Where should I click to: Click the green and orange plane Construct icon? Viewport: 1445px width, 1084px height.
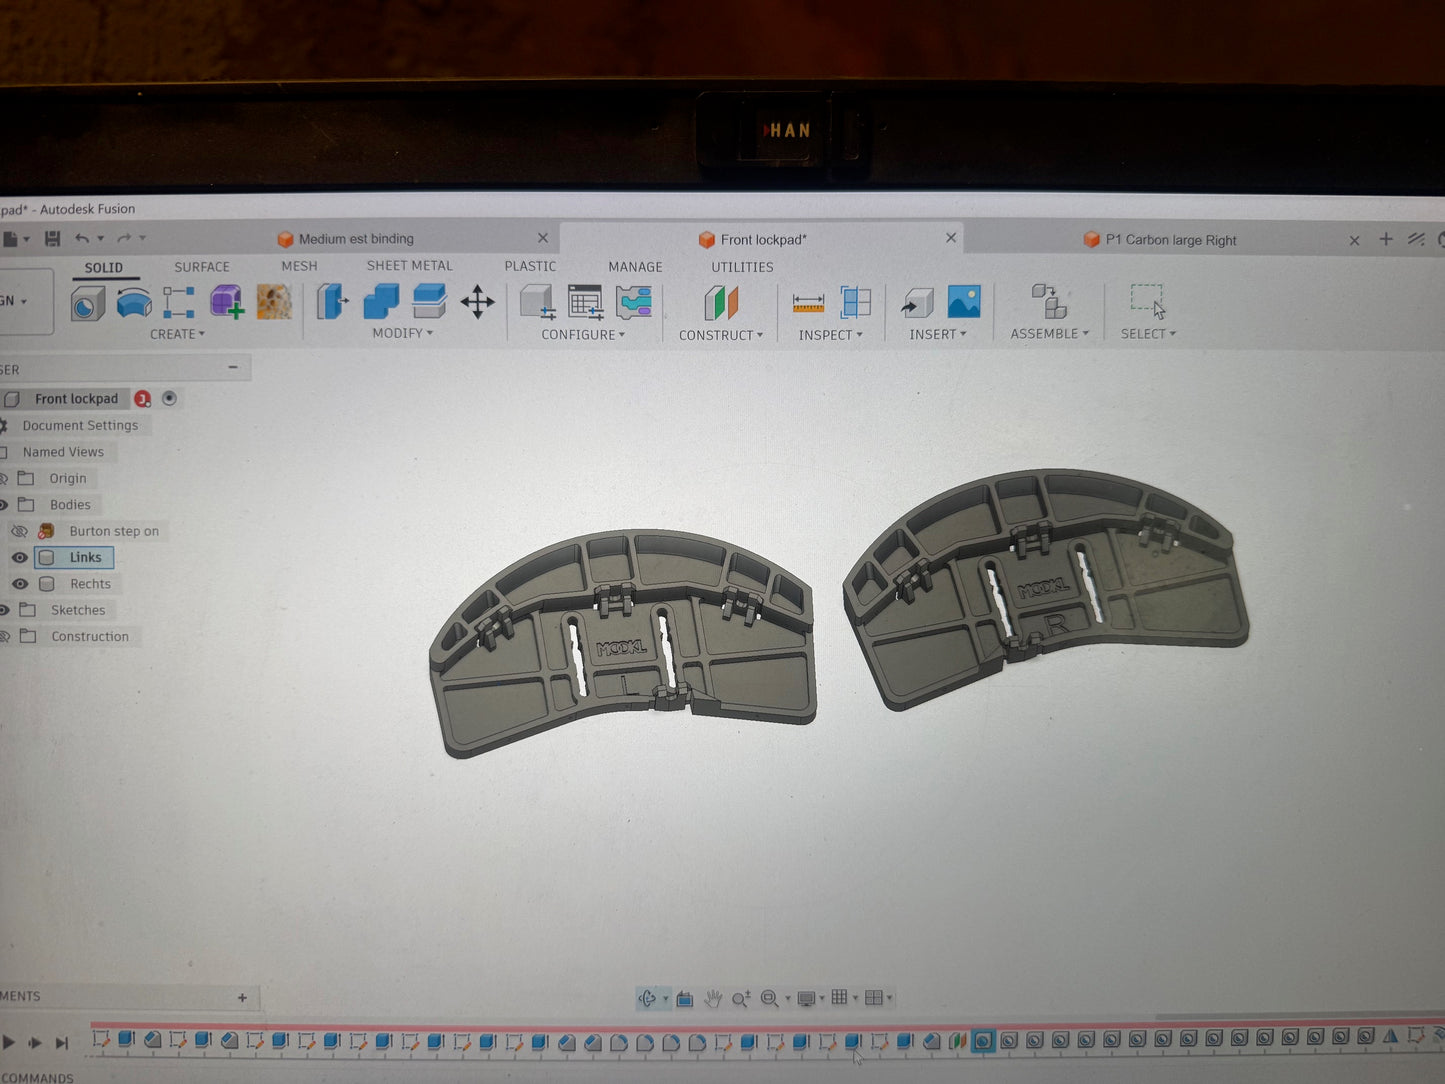tap(720, 302)
